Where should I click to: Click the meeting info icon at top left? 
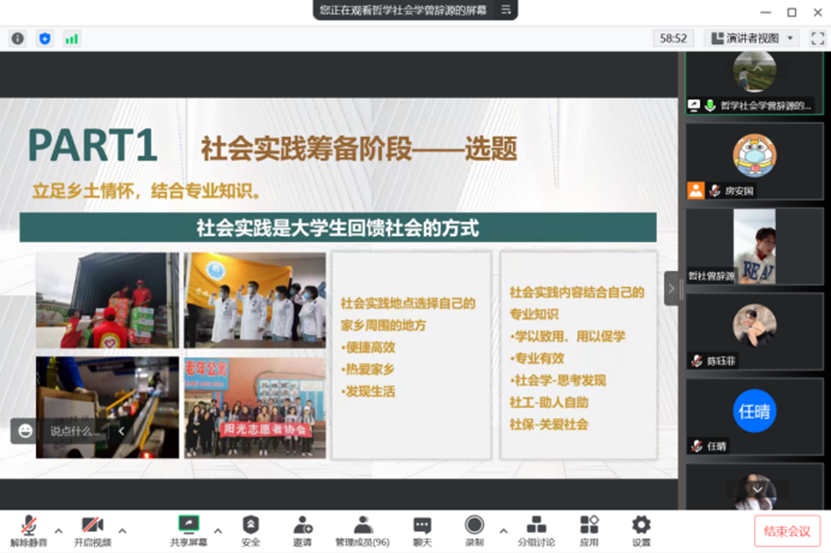pyautogui.click(x=17, y=38)
